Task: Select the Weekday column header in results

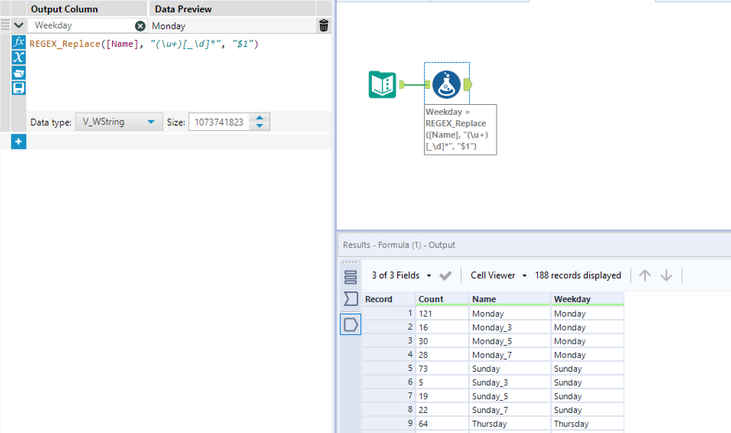Action: tap(587, 299)
